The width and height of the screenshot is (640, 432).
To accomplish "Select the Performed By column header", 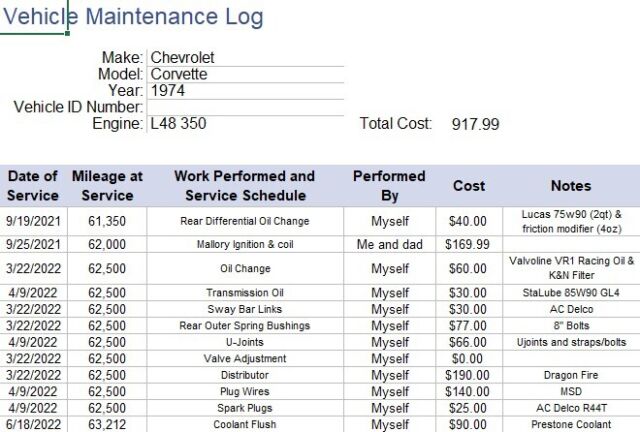I will [389, 185].
